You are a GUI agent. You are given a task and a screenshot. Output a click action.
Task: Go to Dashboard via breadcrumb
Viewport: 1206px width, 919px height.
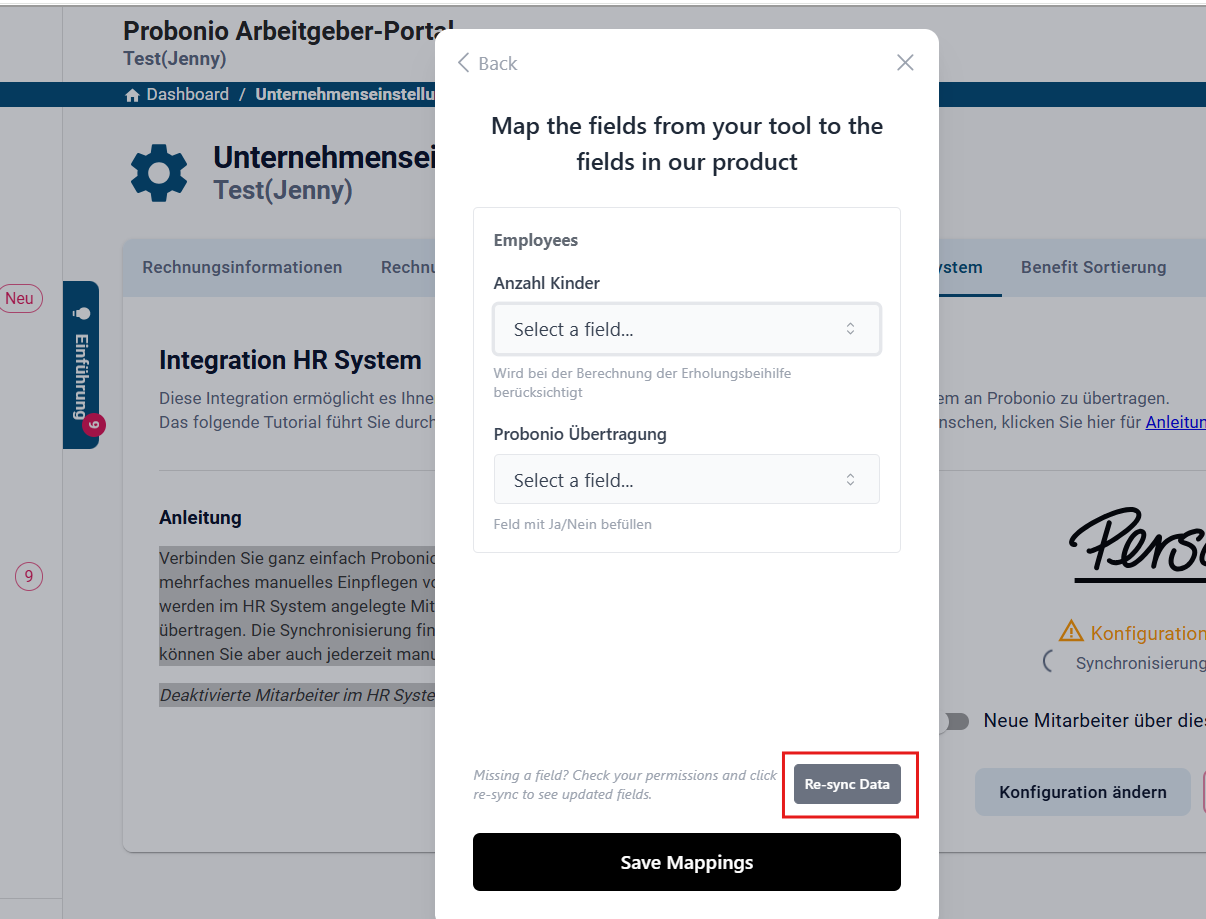click(187, 94)
